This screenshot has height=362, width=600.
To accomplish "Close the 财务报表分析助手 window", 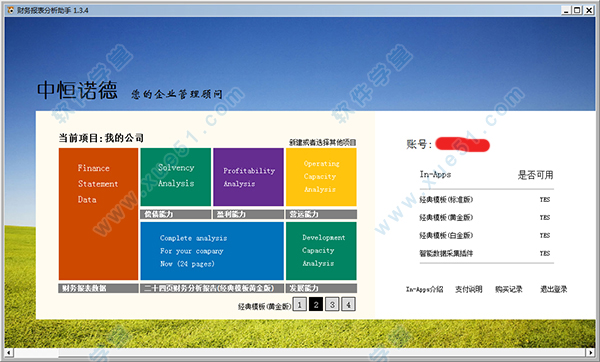I will point(589,10).
